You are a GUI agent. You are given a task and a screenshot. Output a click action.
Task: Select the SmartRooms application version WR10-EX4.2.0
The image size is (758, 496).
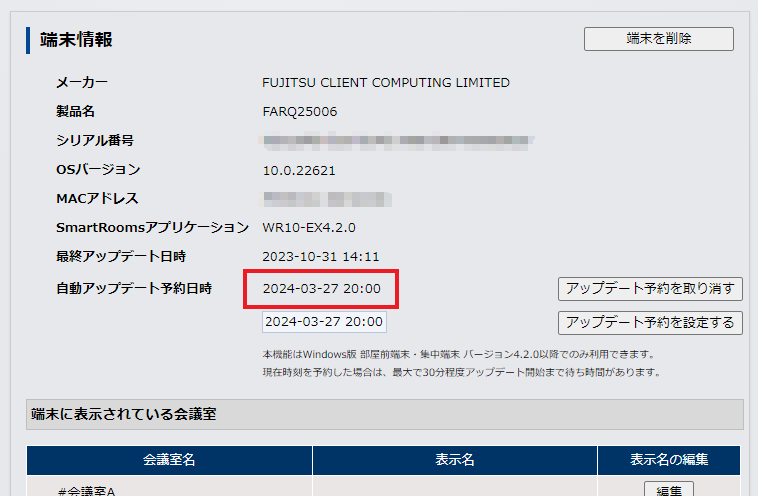(309, 228)
